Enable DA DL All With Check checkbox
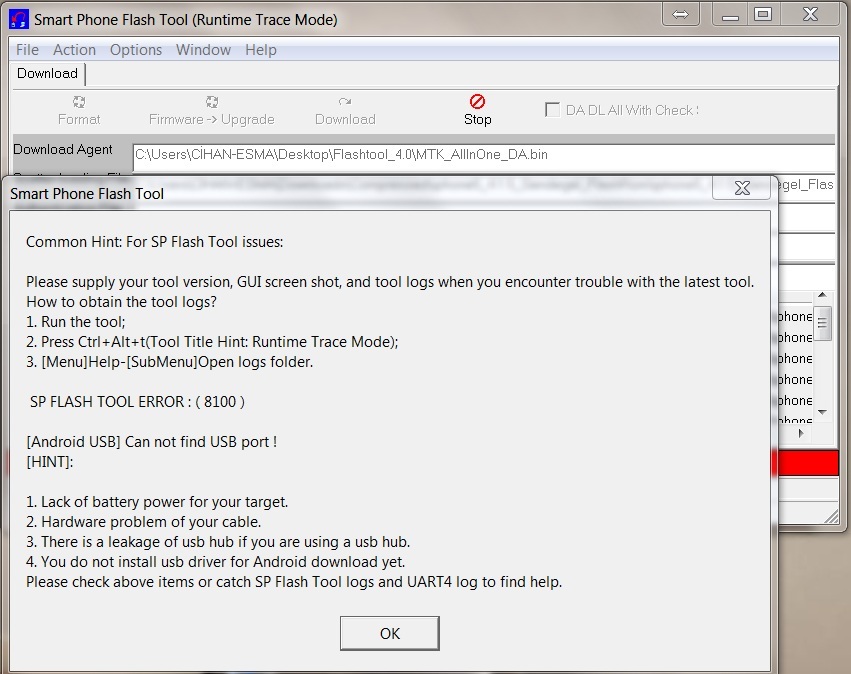Viewport: 851px width, 674px height. point(552,110)
